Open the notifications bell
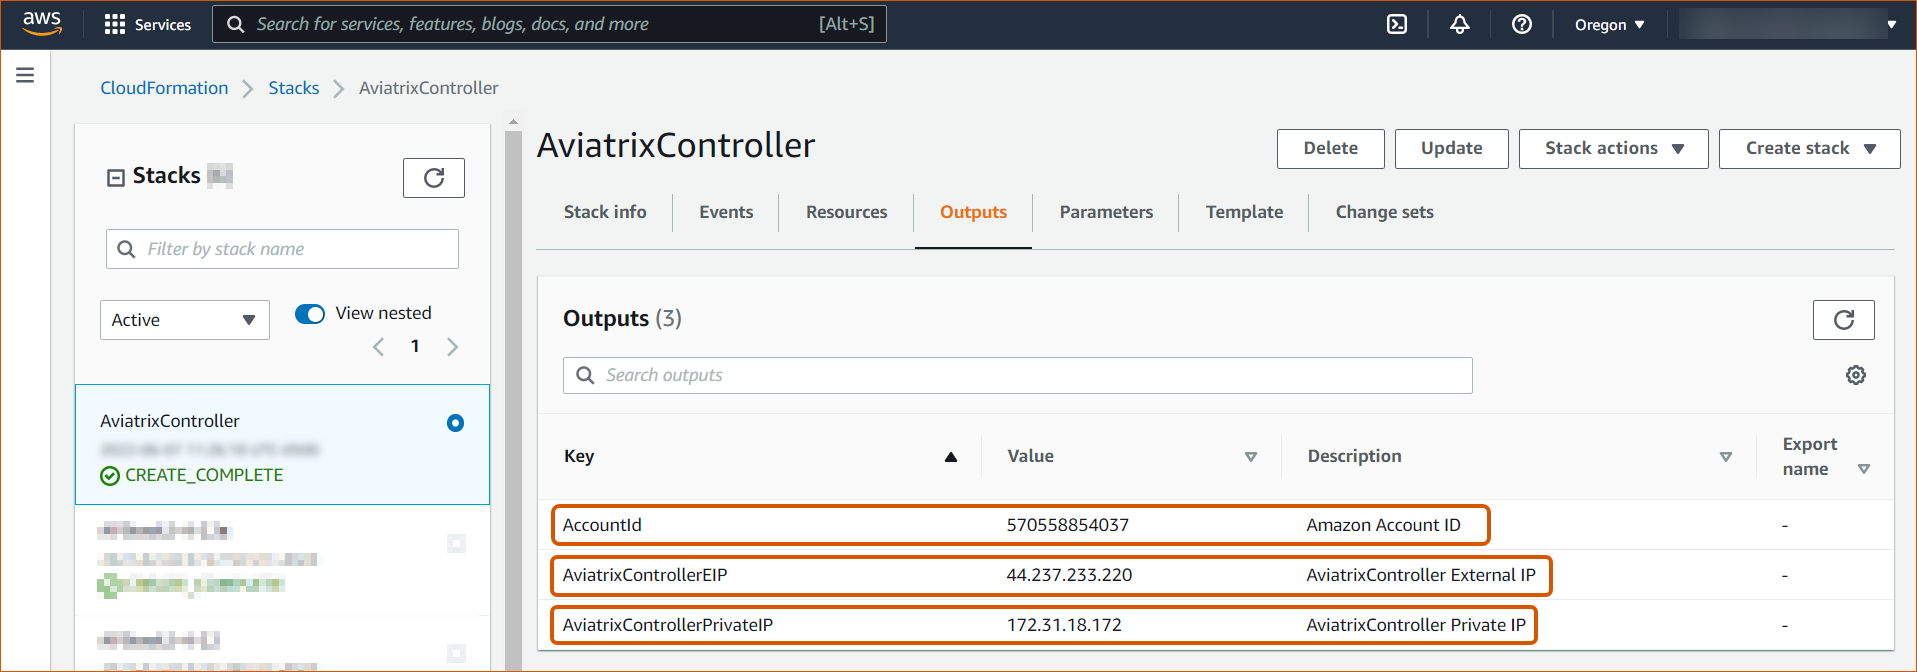 pyautogui.click(x=1460, y=24)
